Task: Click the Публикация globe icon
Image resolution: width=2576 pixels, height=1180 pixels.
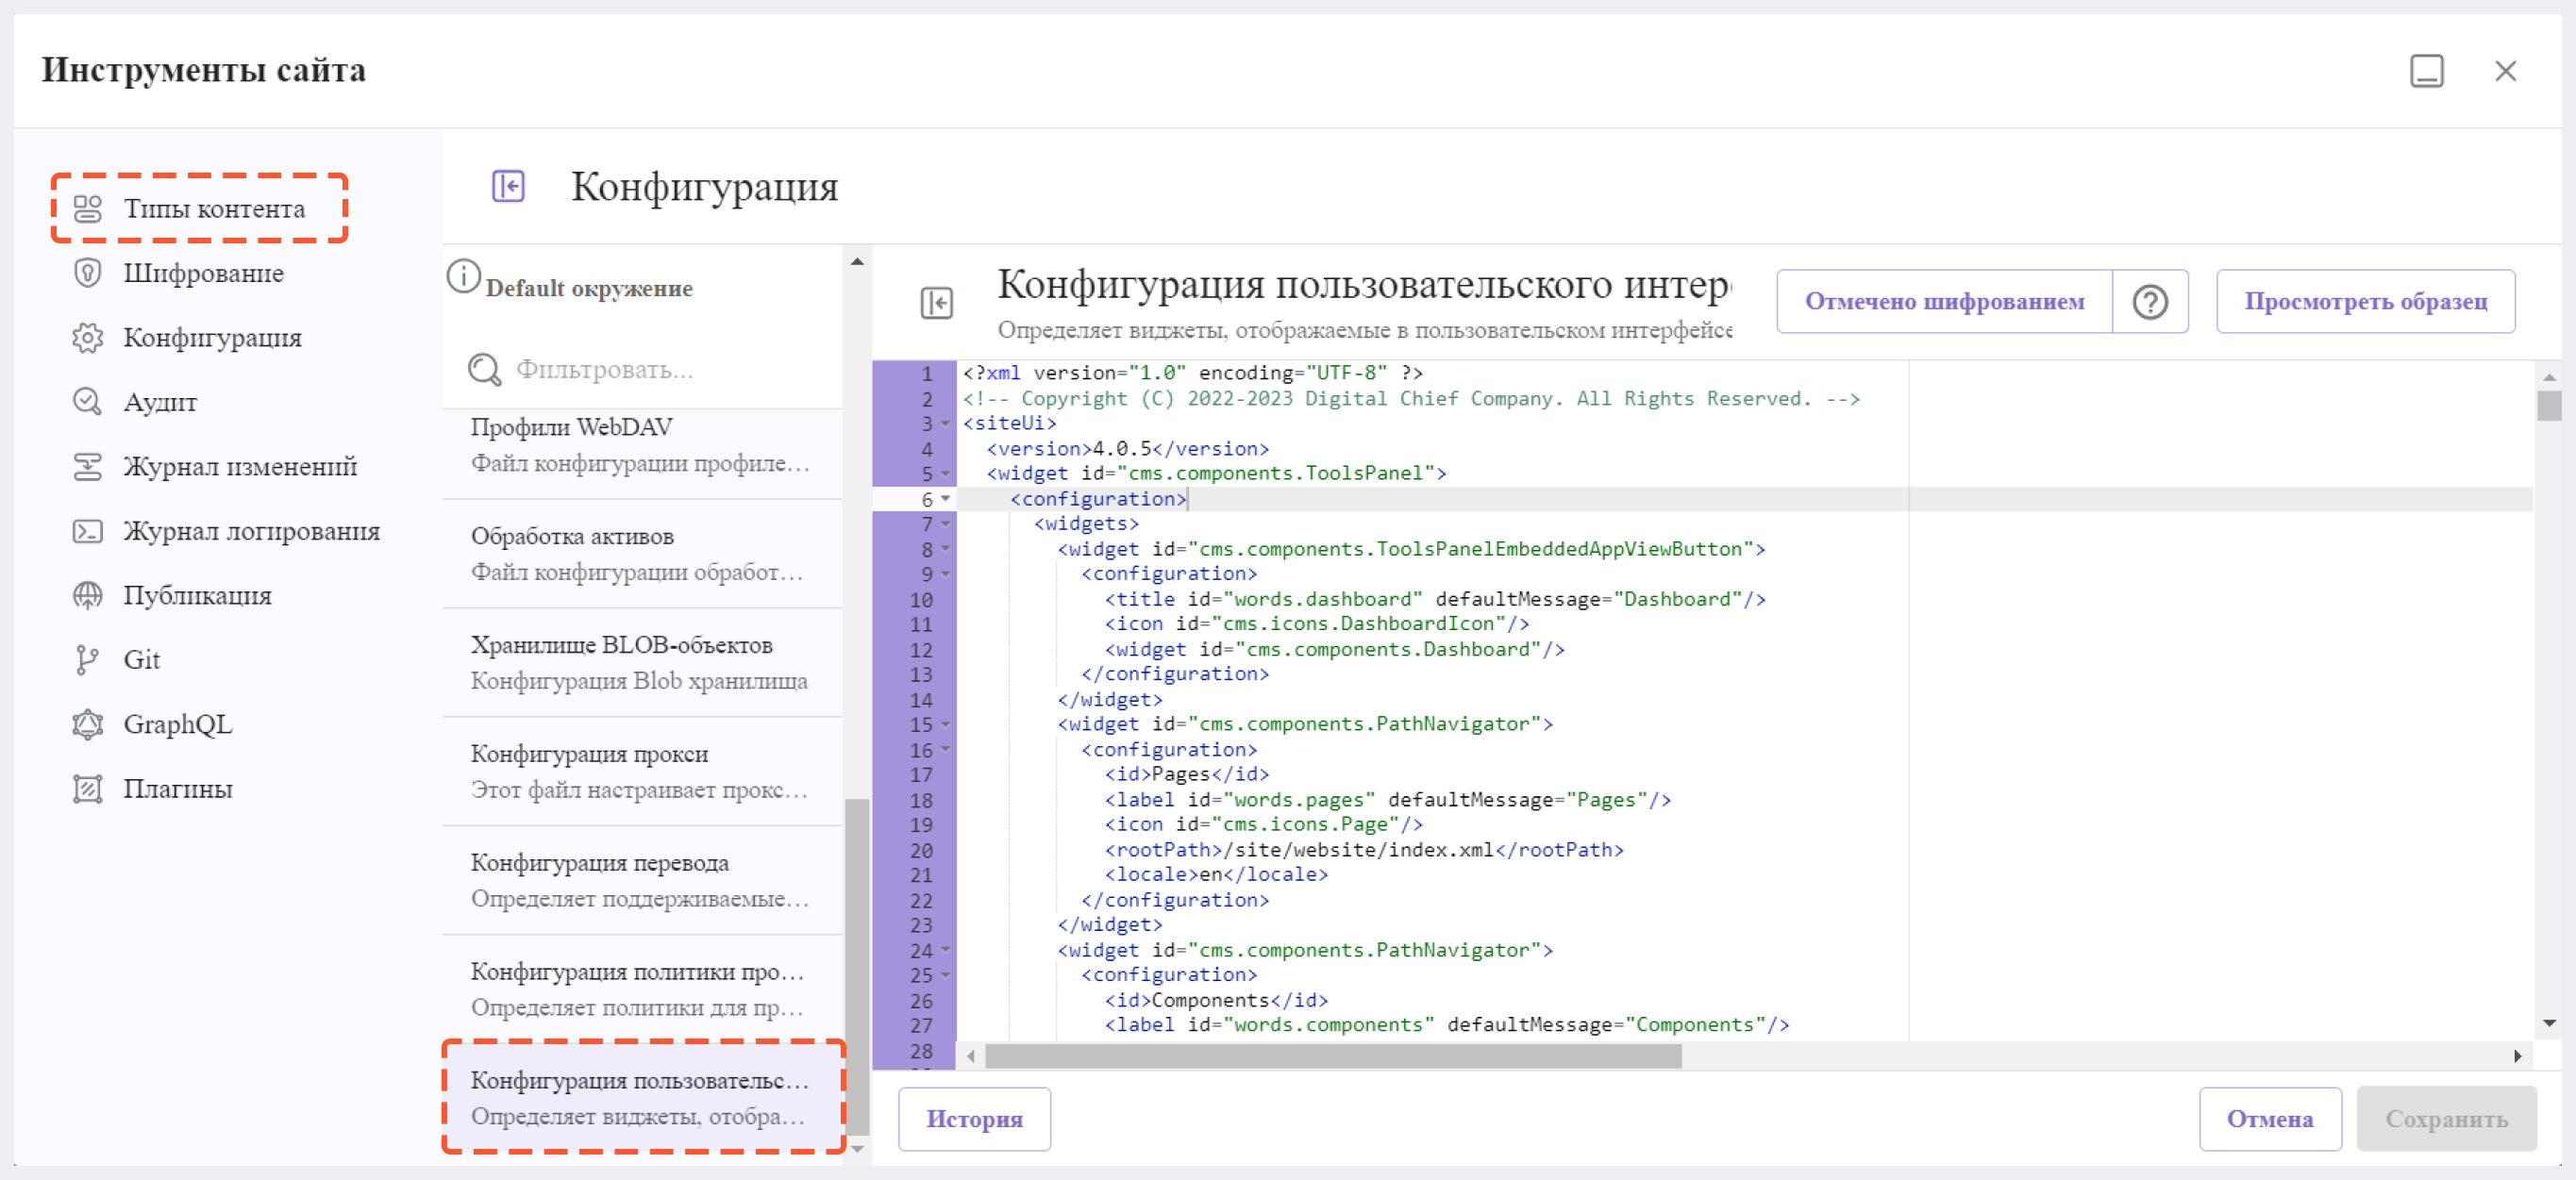Action: point(88,595)
